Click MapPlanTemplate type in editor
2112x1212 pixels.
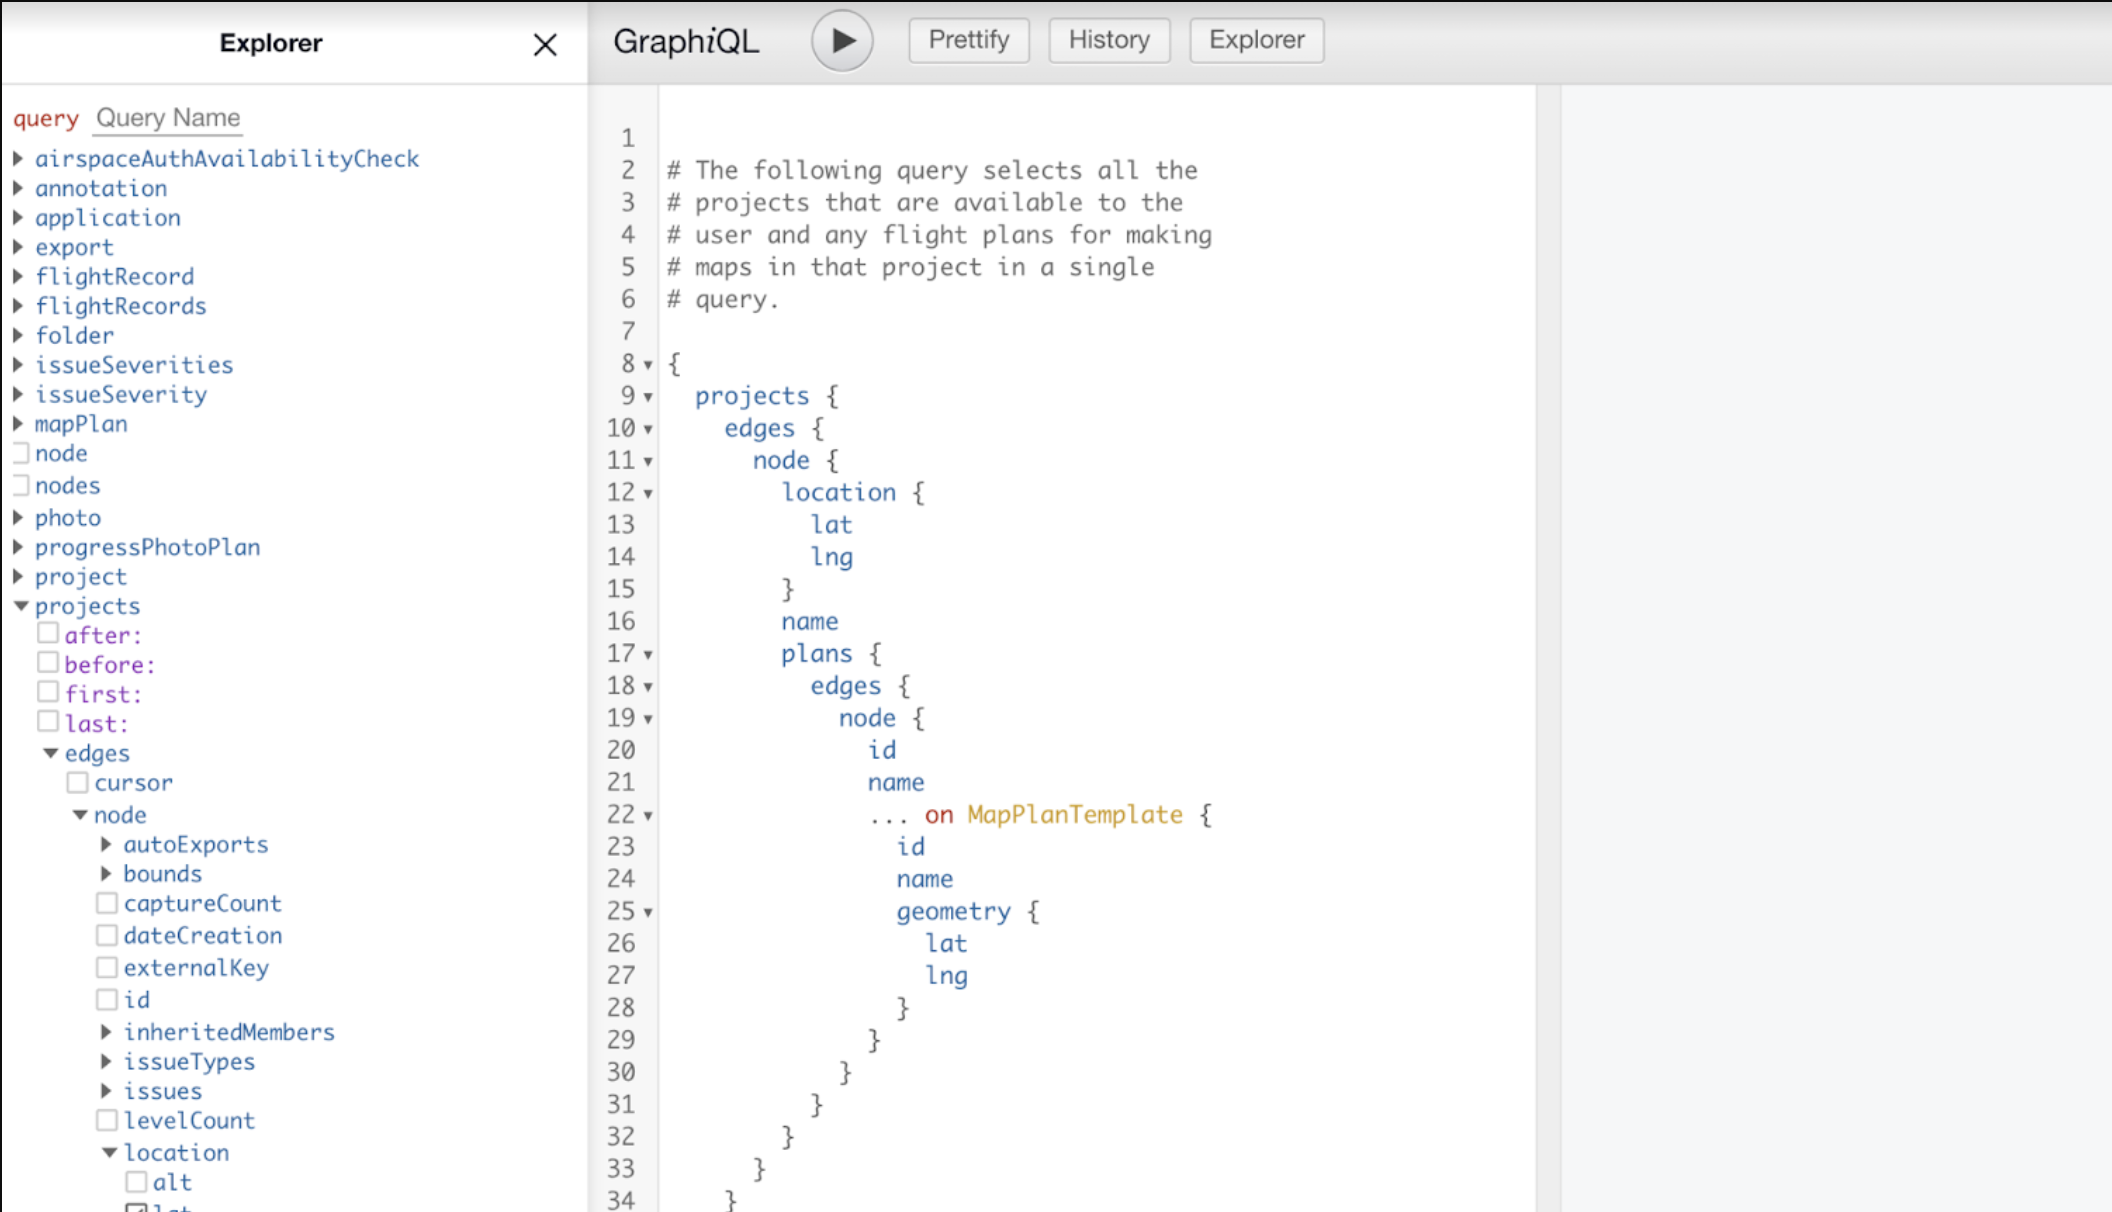(x=1075, y=815)
